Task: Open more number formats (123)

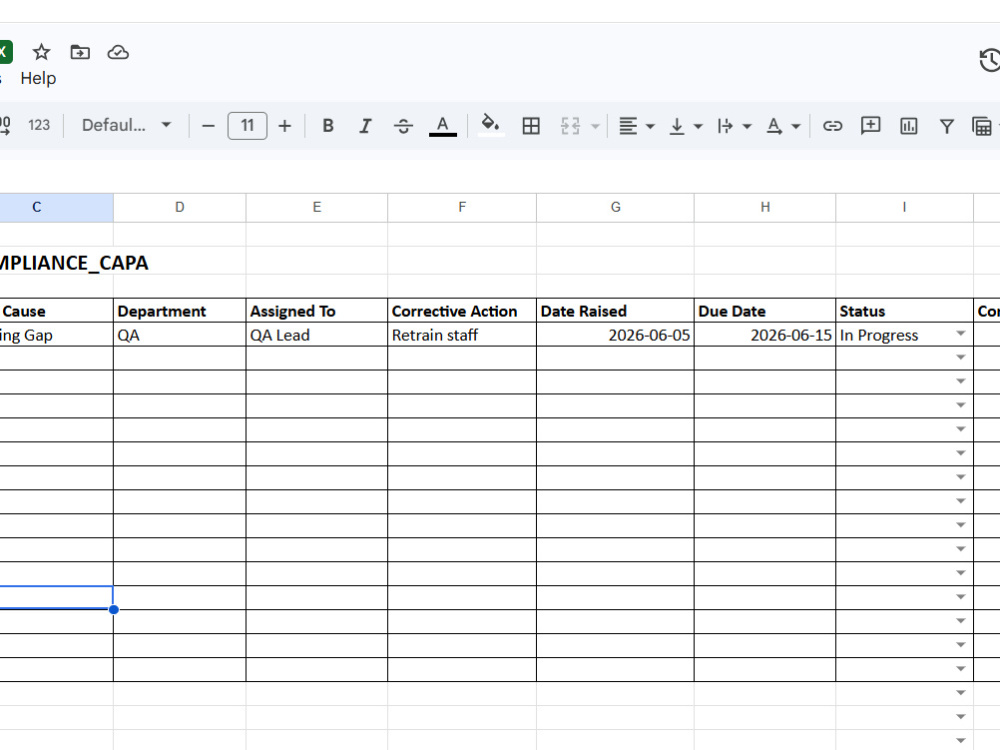Action: [39, 125]
